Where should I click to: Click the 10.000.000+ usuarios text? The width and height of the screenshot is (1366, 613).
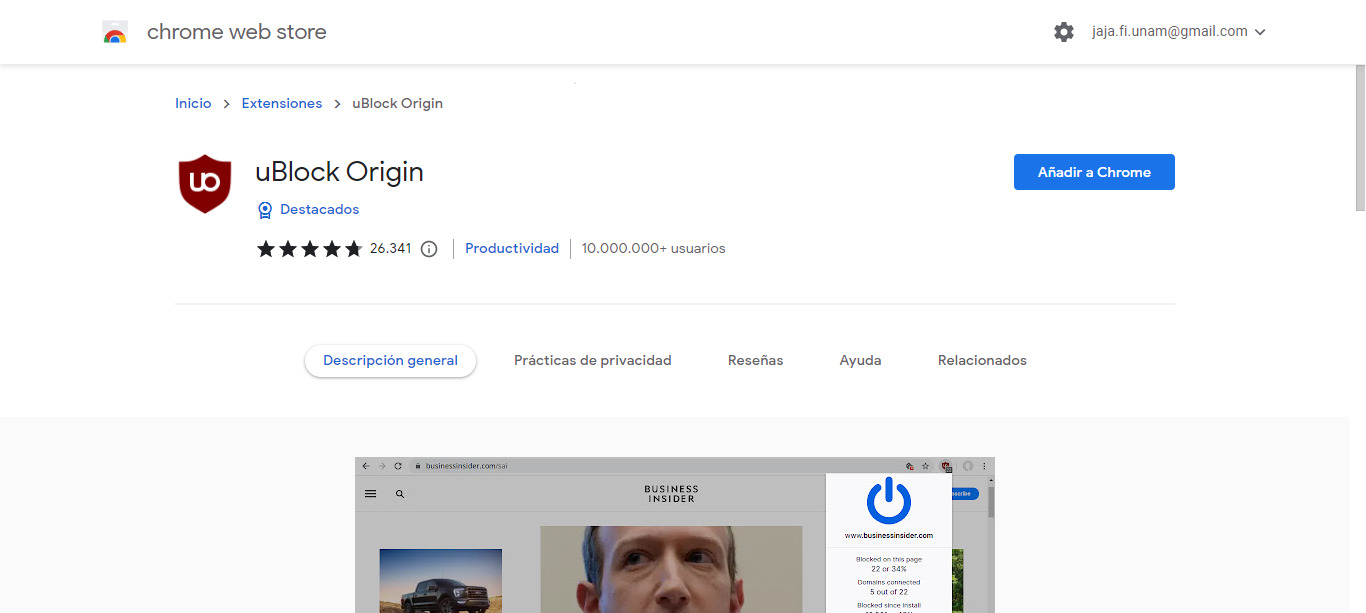(x=654, y=249)
